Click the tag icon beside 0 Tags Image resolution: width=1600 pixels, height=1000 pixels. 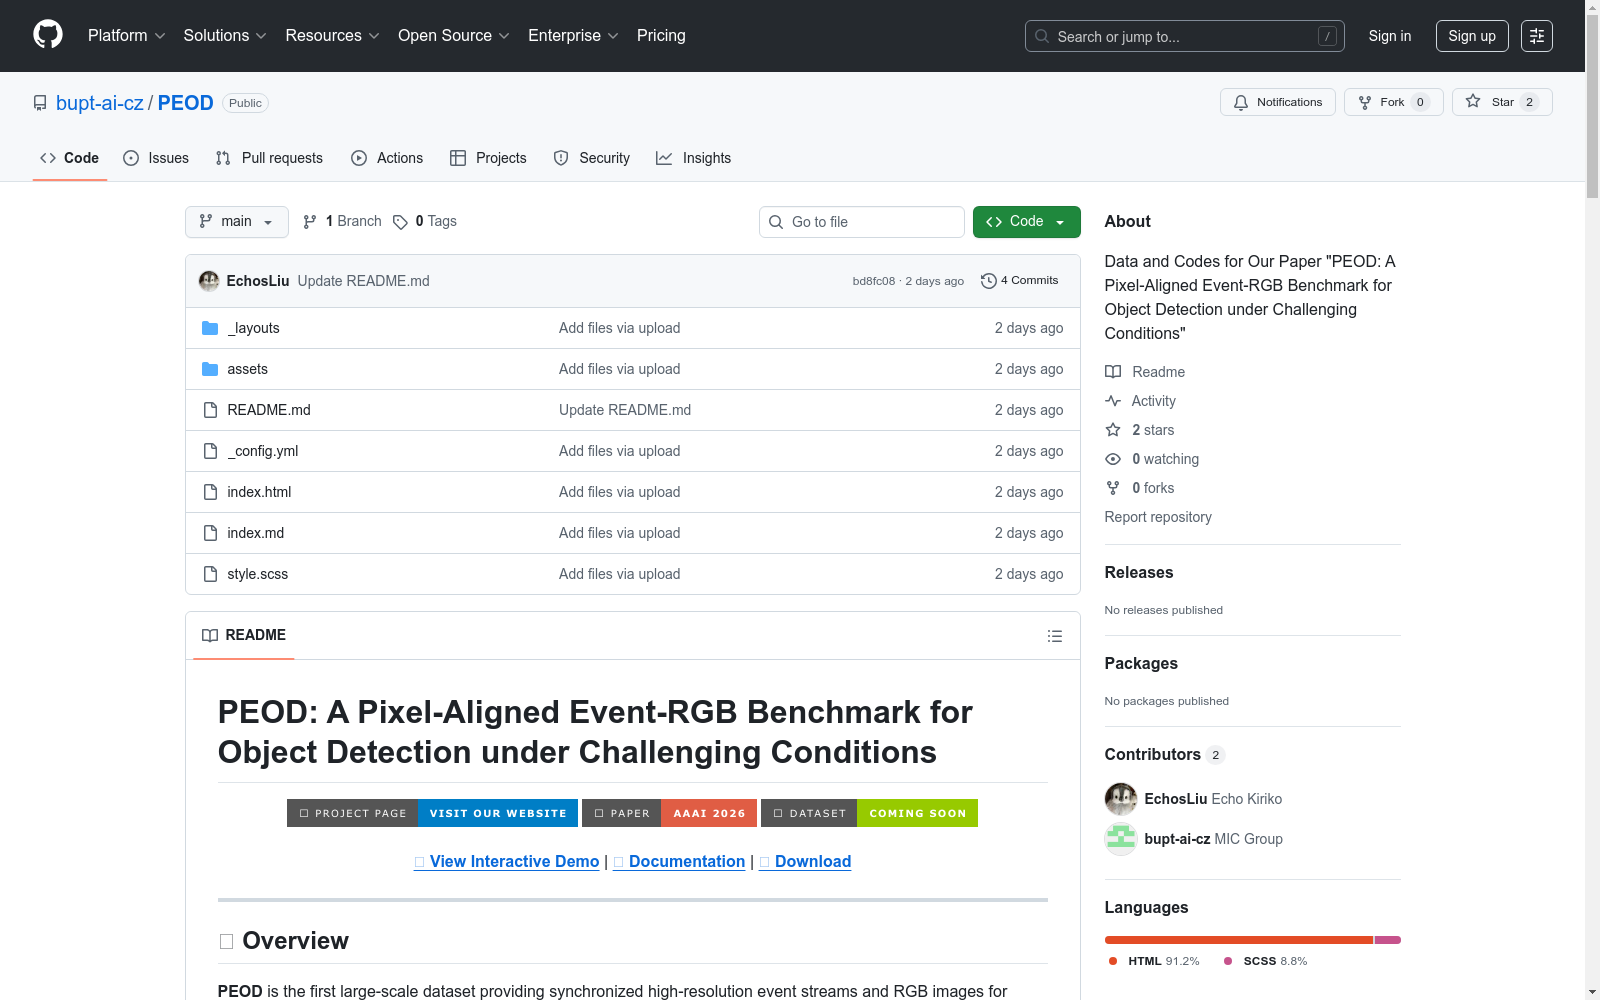(400, 222)
